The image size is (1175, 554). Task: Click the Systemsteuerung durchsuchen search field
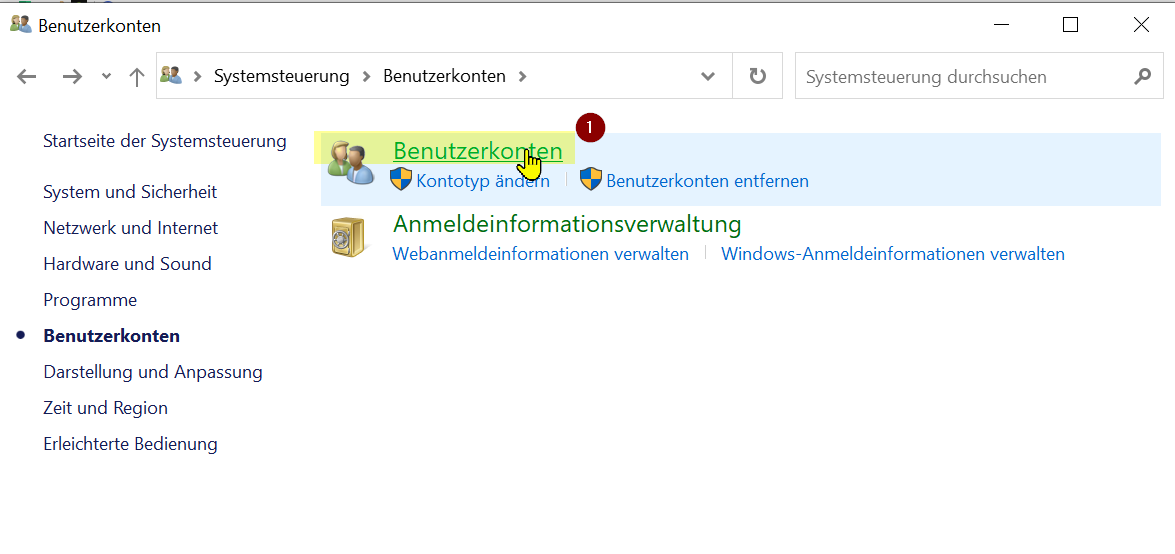(x=960, y=77)
